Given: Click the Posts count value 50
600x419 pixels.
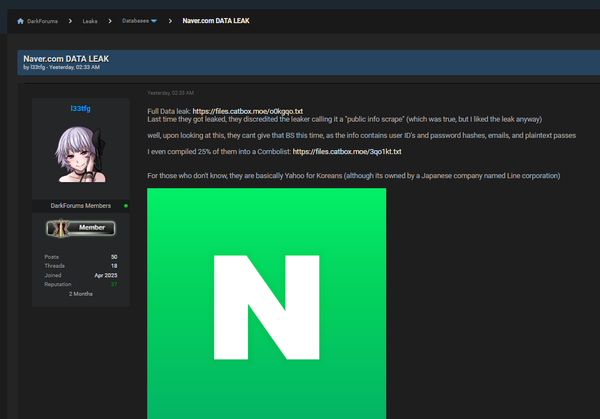Looking at the screenshot, I should (x=114, y=257).
